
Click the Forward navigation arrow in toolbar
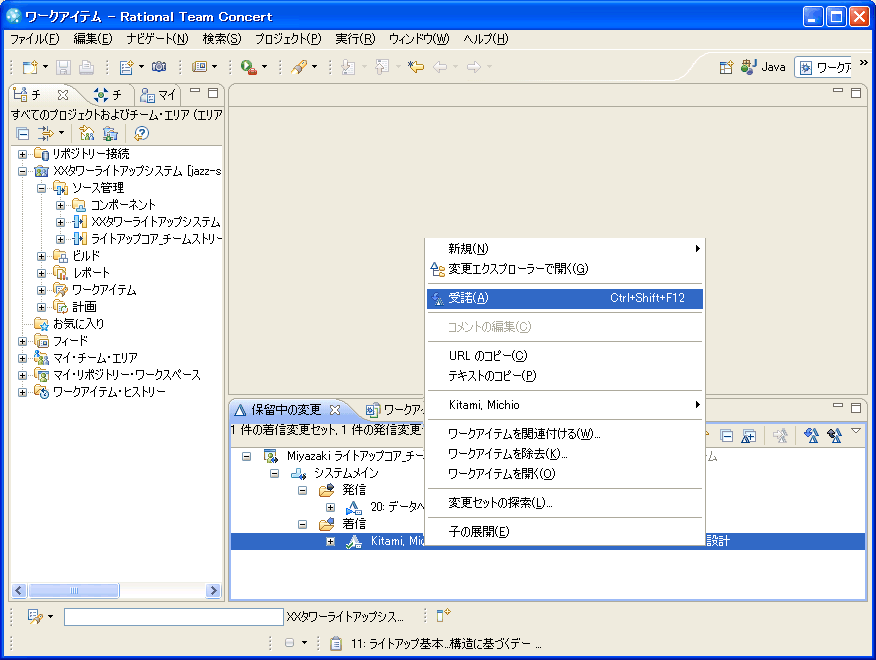pos(474,67)
